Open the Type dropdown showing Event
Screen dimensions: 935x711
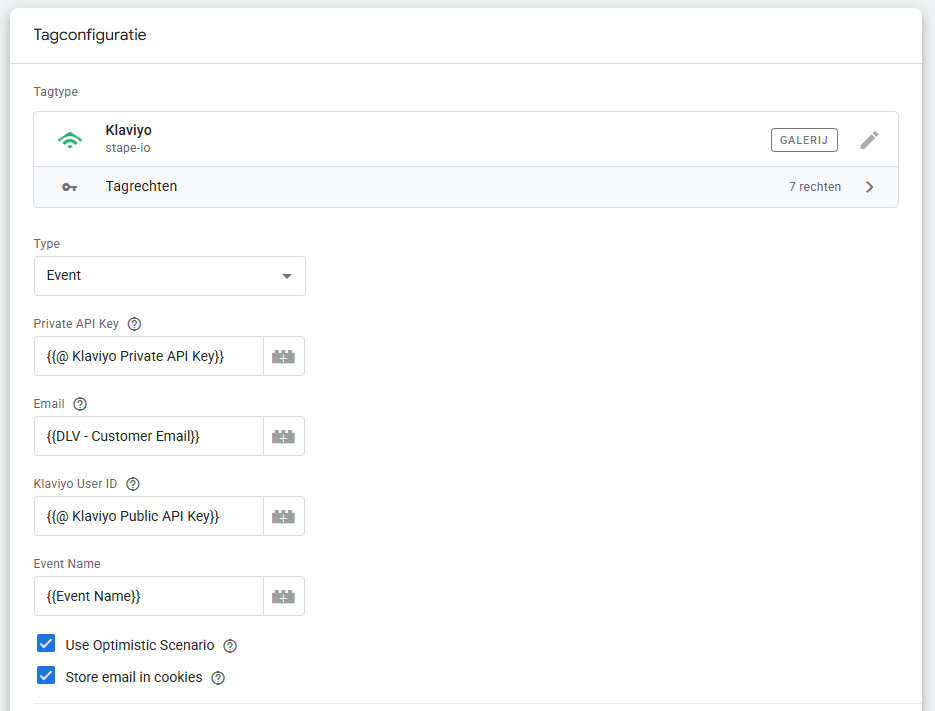click(170, 276)
